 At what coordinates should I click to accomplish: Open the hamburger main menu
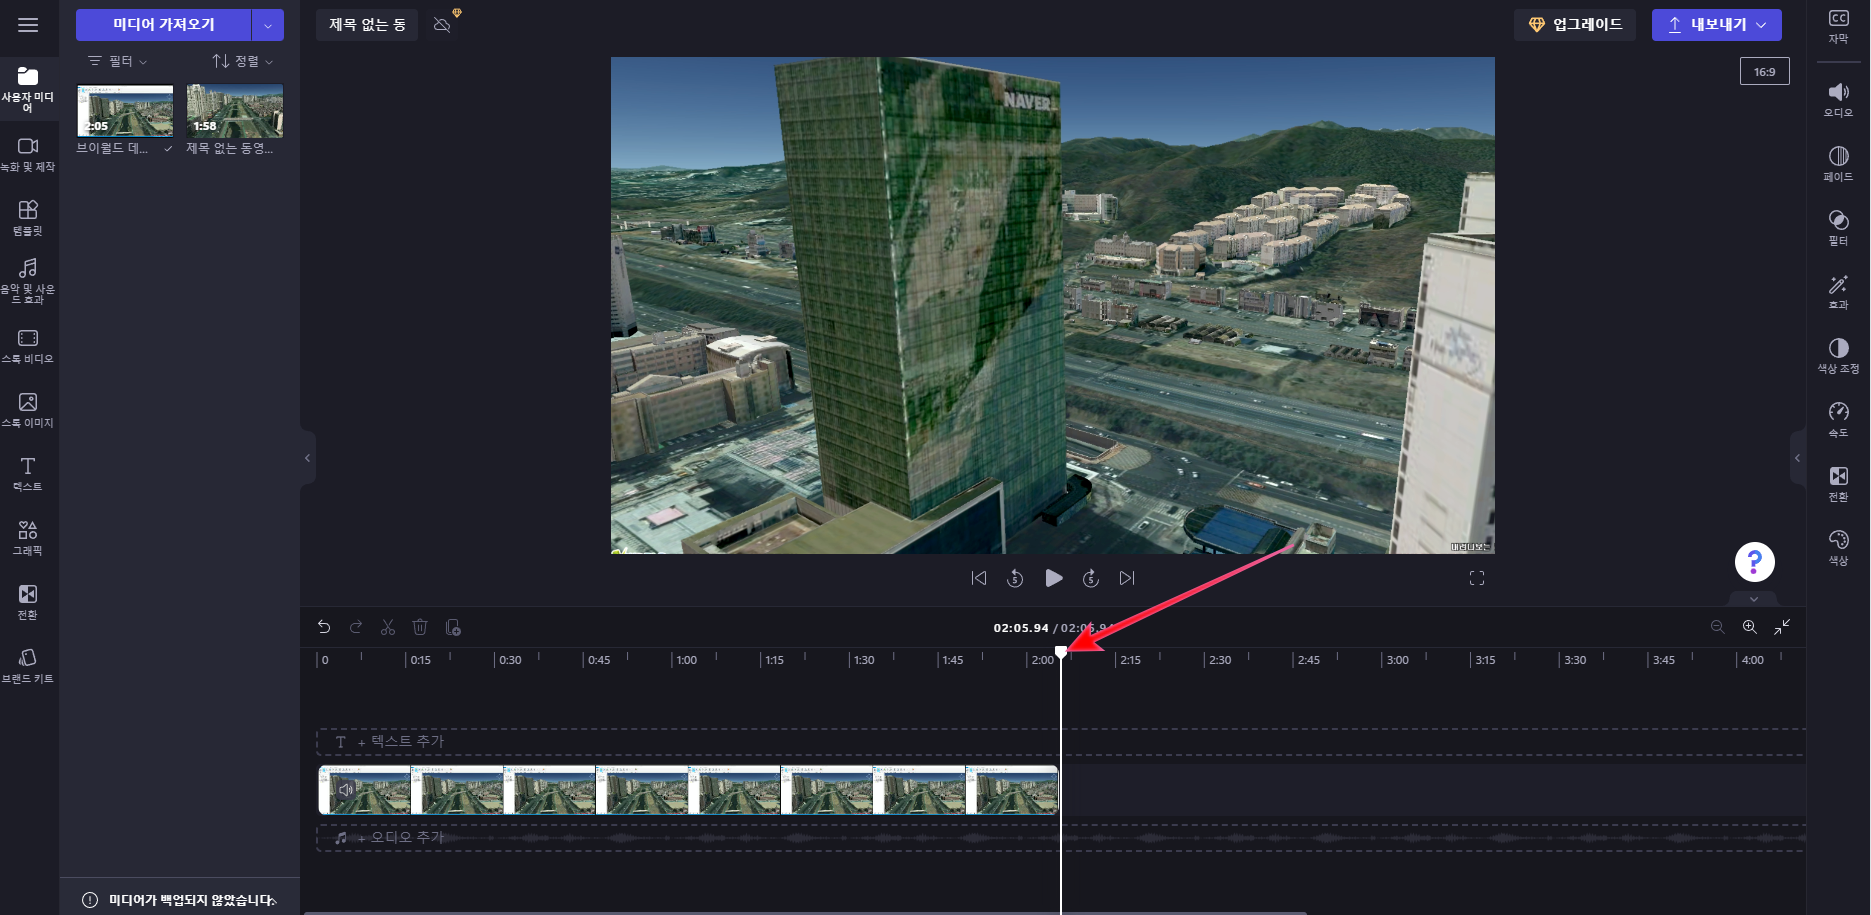coord(28,25)
